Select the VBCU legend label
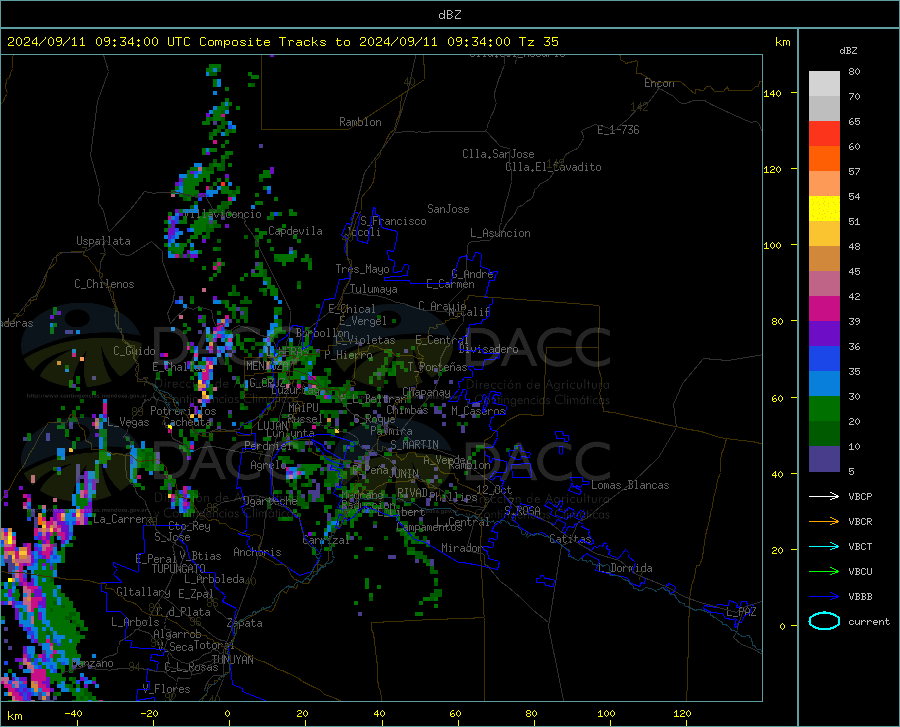Screen dimensions: 900x727 point(860,572)
